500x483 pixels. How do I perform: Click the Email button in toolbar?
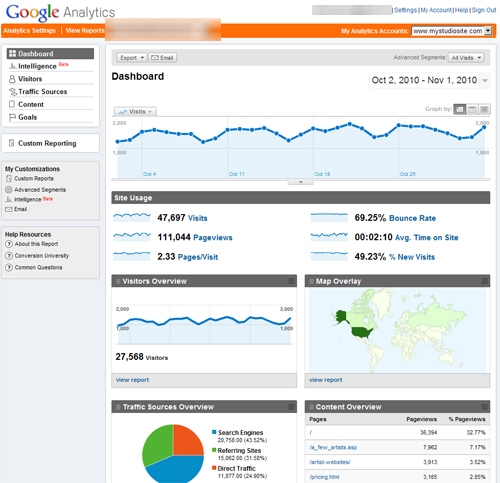(162, 58)
